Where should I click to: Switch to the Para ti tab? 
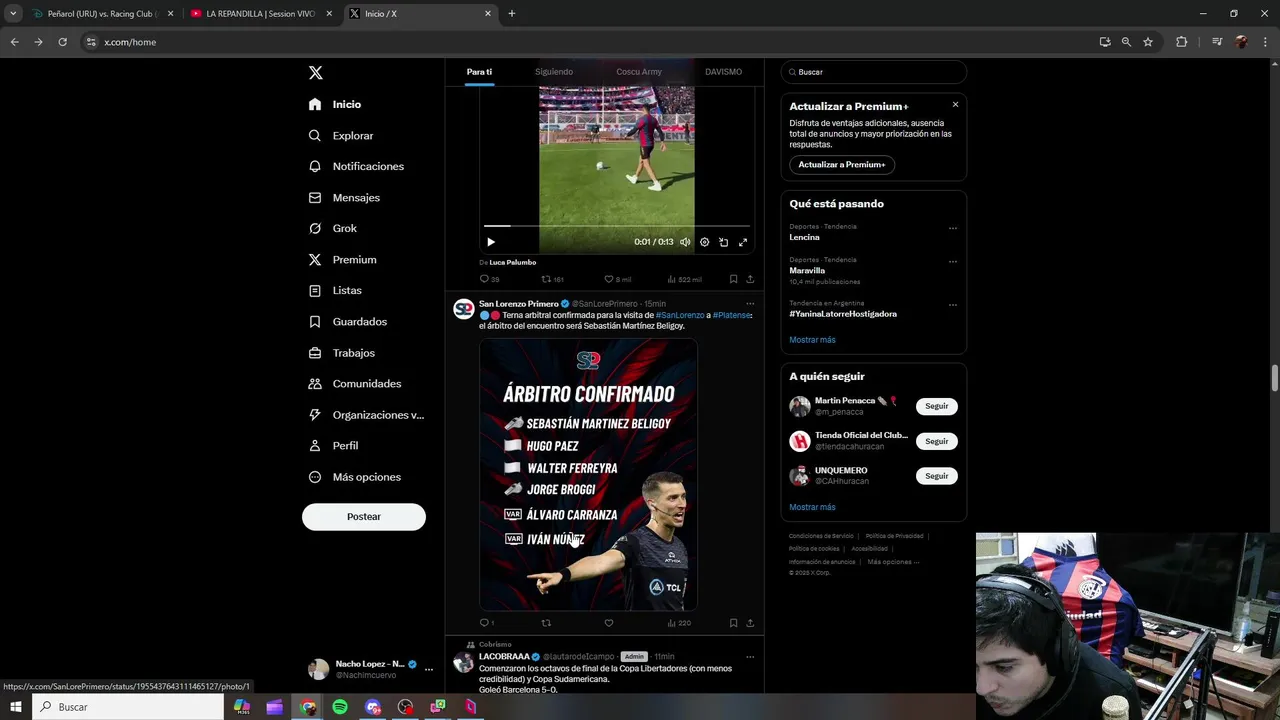(479, 72)
